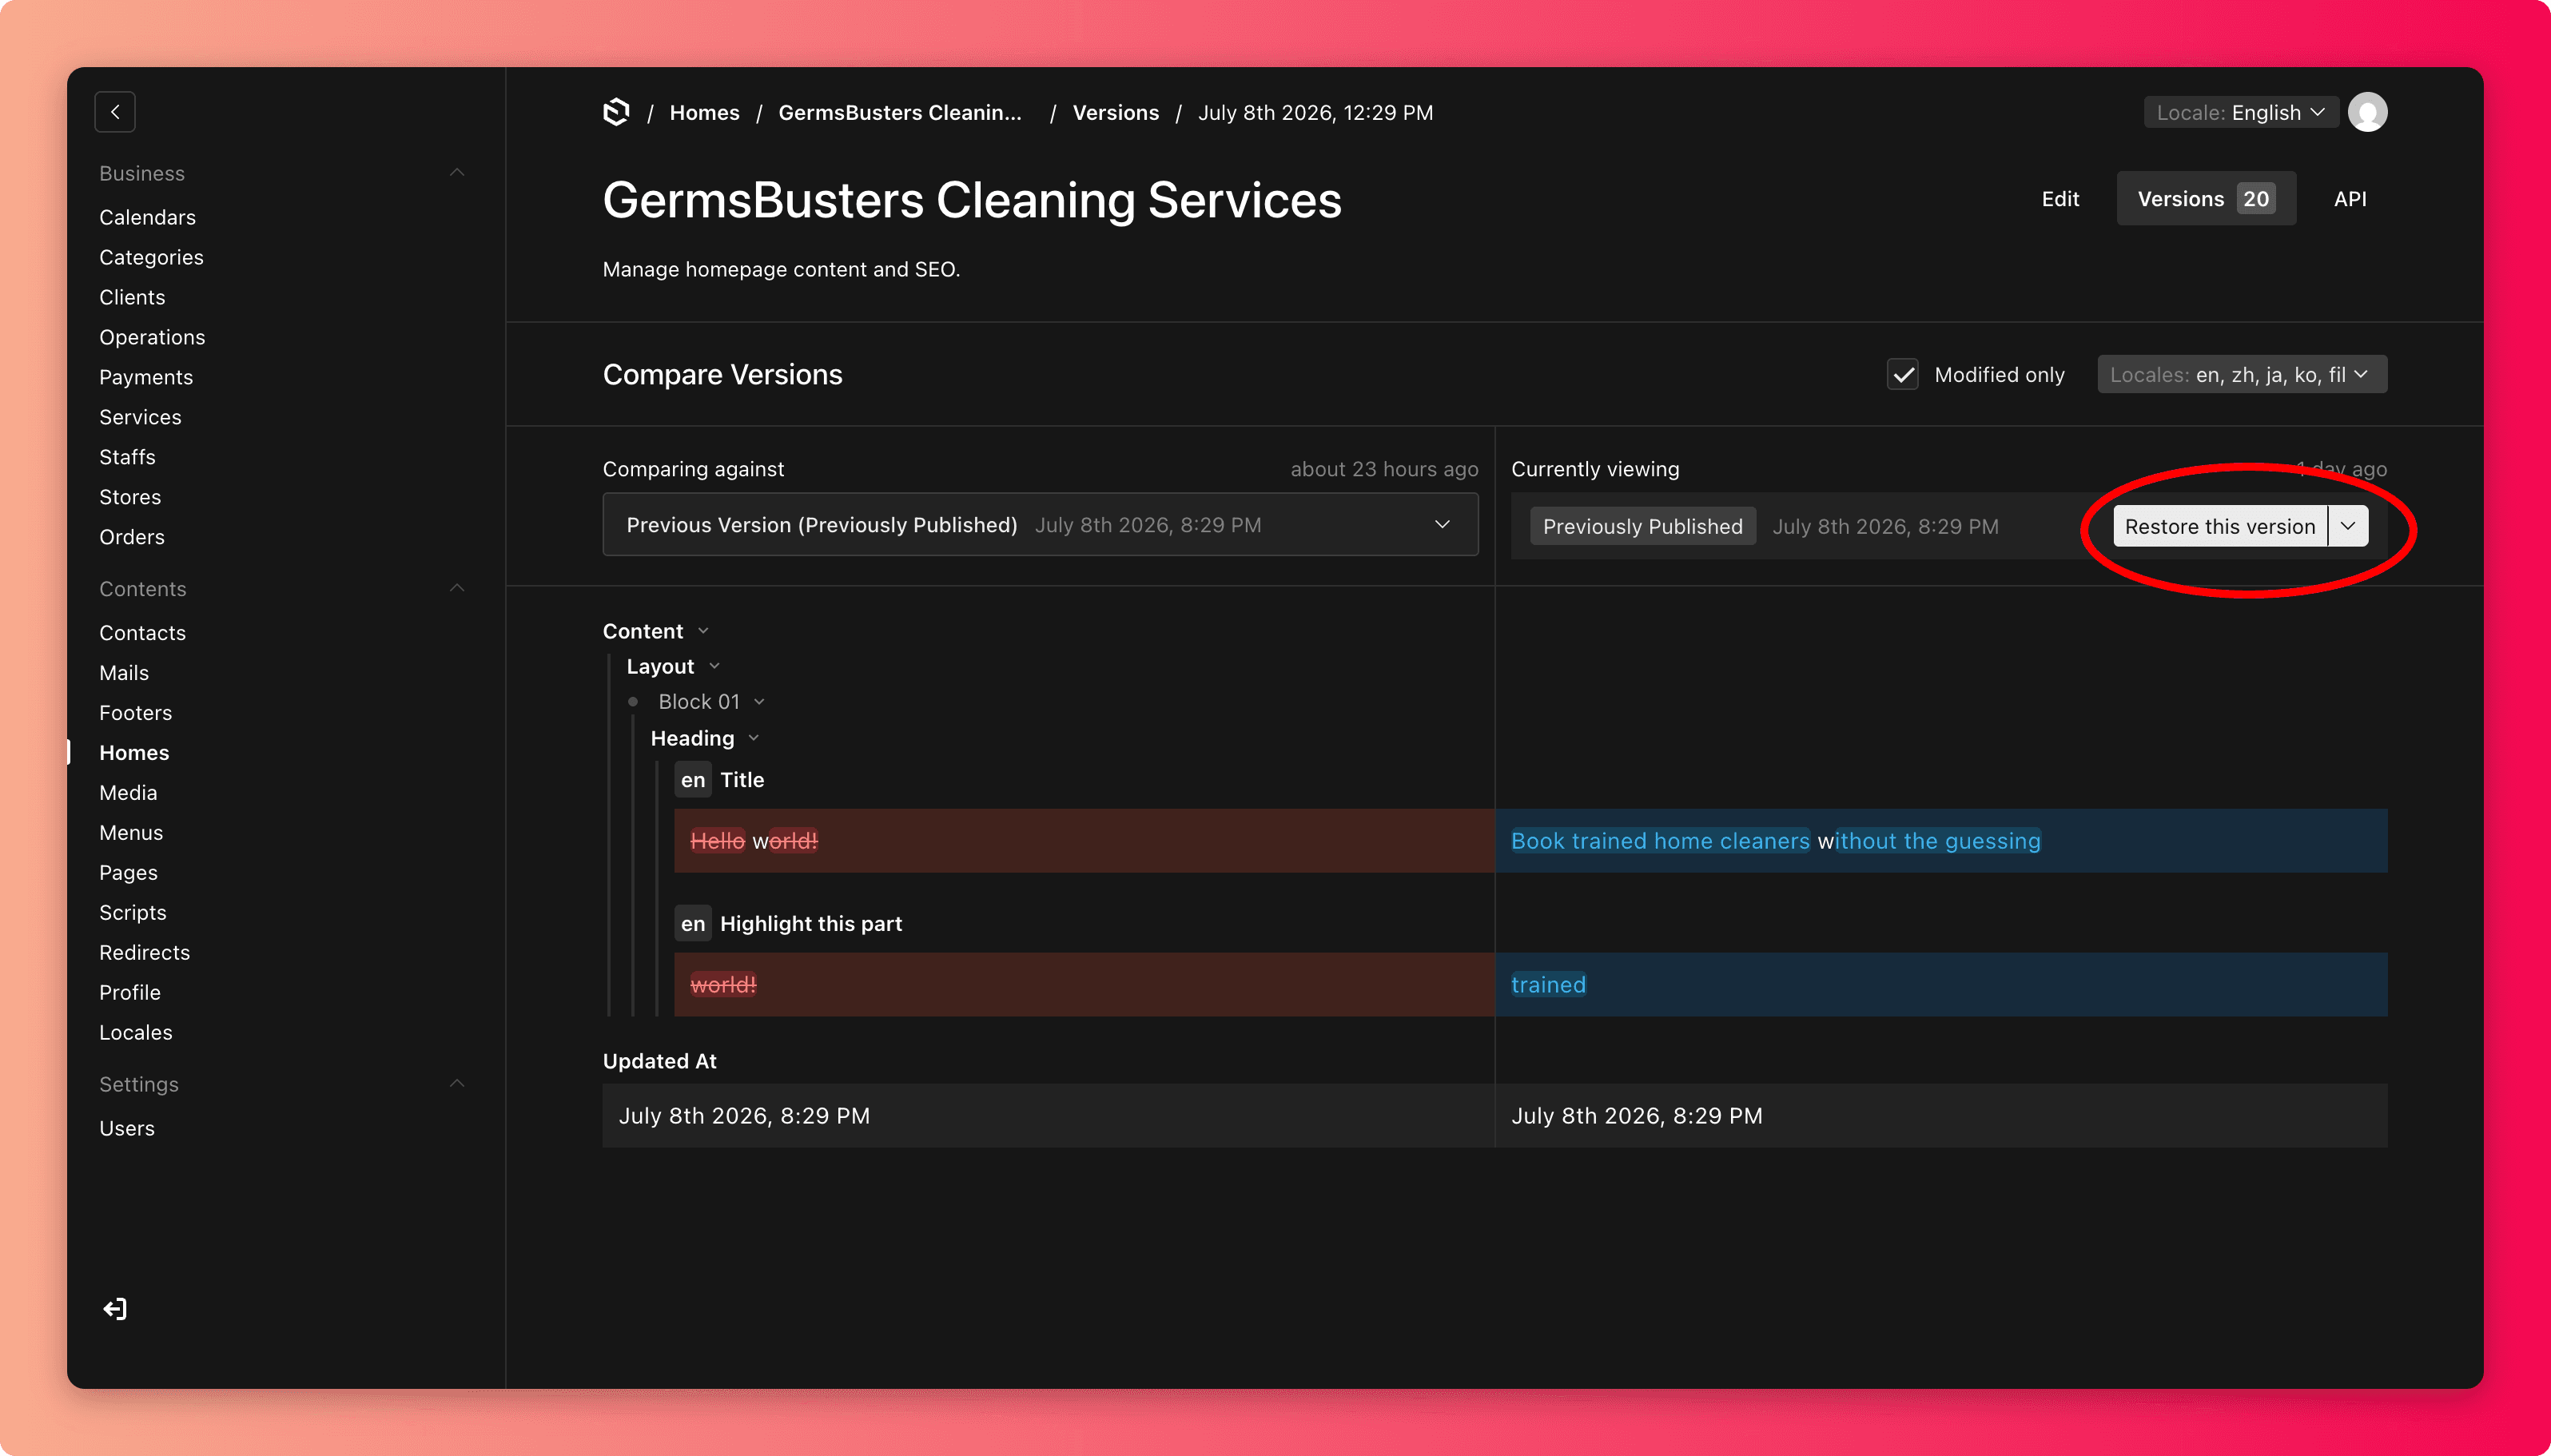Click the 'Highlight this part' field label
This screenshot has height=1456, width=2551.
[811, 924]
